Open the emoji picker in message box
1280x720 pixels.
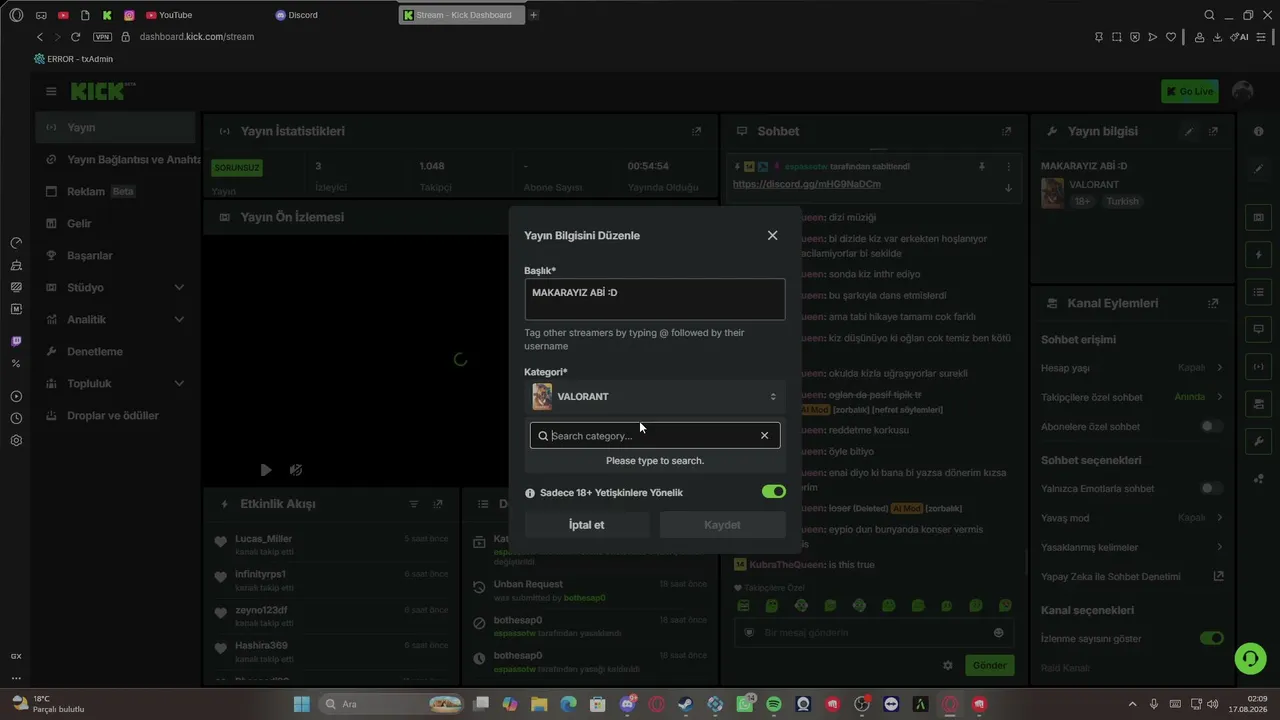pyautogui.click(x=998, y=632)
